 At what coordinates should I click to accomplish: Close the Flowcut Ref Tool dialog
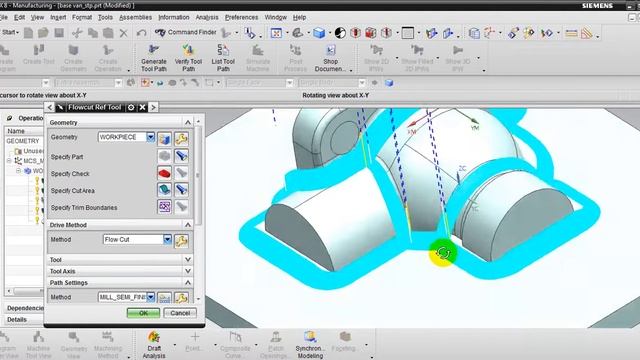click(142, 107)
